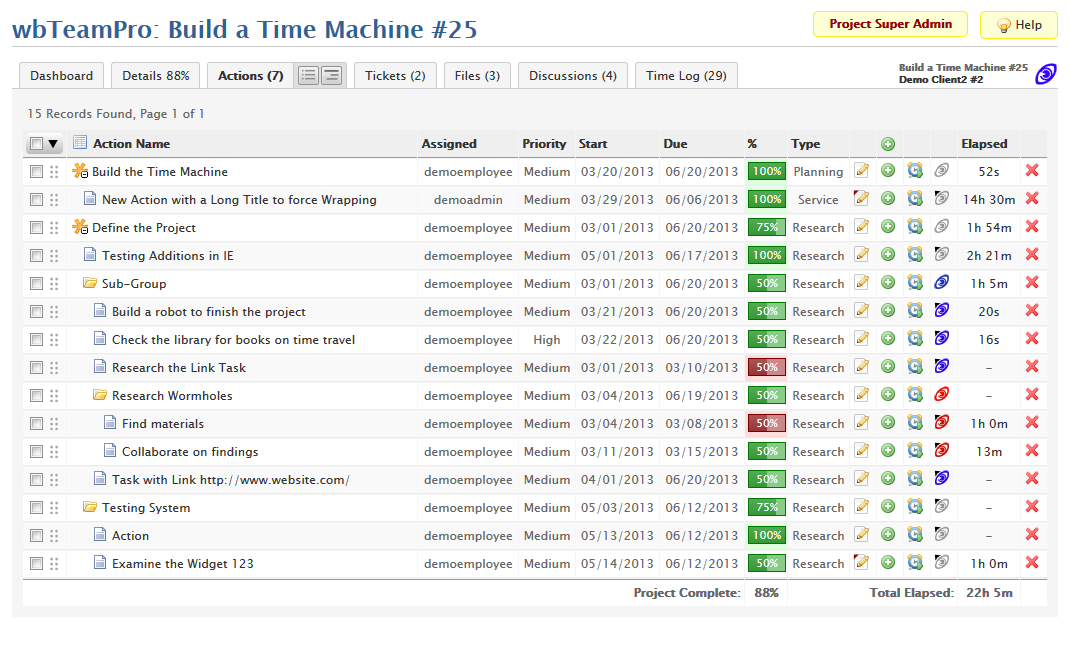Viewport: 1069px width, 665px height.
Task: Open the Tickets (2) tab
Action: [x=395, y=76]
